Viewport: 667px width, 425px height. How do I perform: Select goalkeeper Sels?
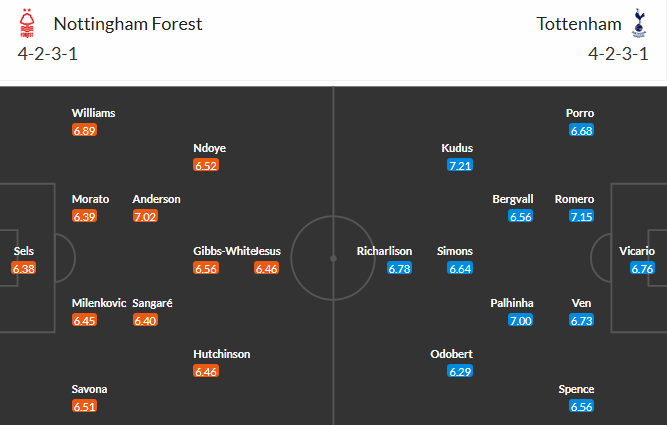pyautogui.click(x=23, y=251)
